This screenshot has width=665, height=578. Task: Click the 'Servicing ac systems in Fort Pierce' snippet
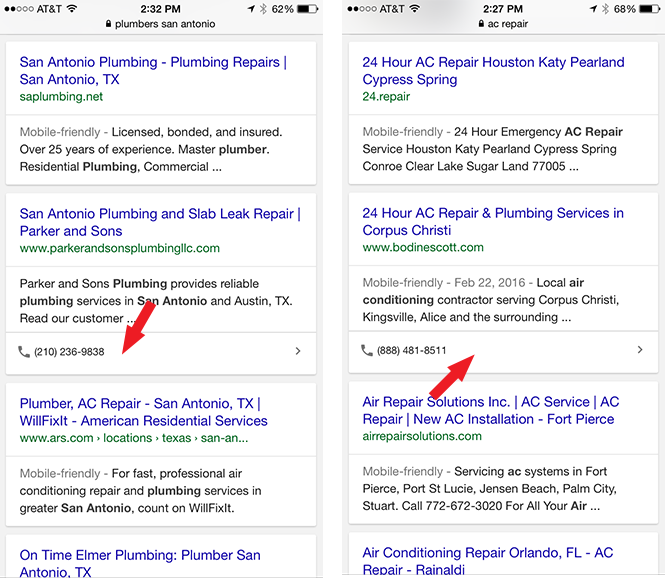point(489,489)
